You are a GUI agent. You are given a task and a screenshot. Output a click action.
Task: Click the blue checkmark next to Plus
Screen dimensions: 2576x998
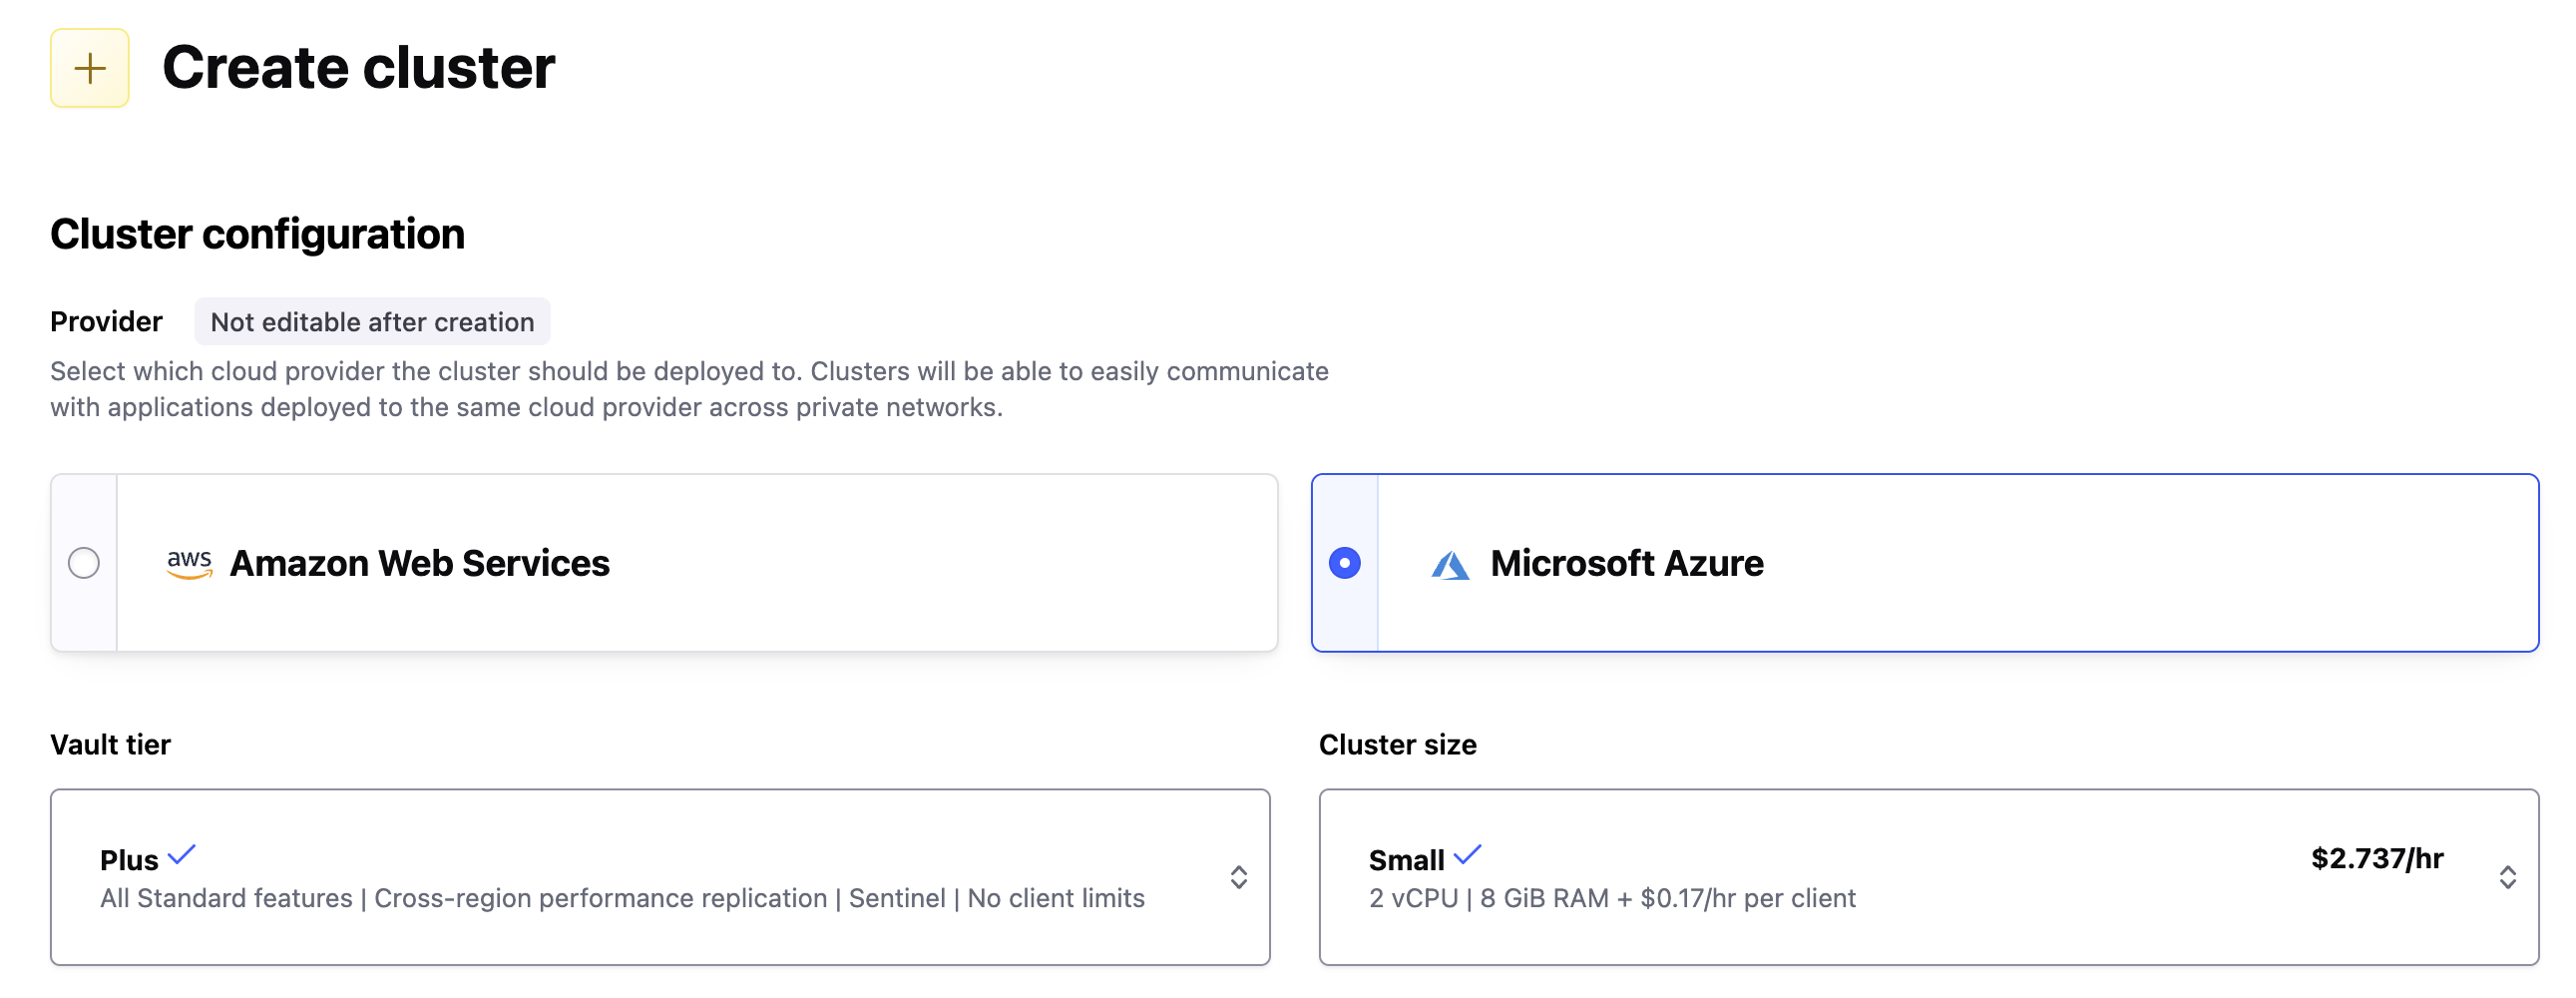pos(182,855)
